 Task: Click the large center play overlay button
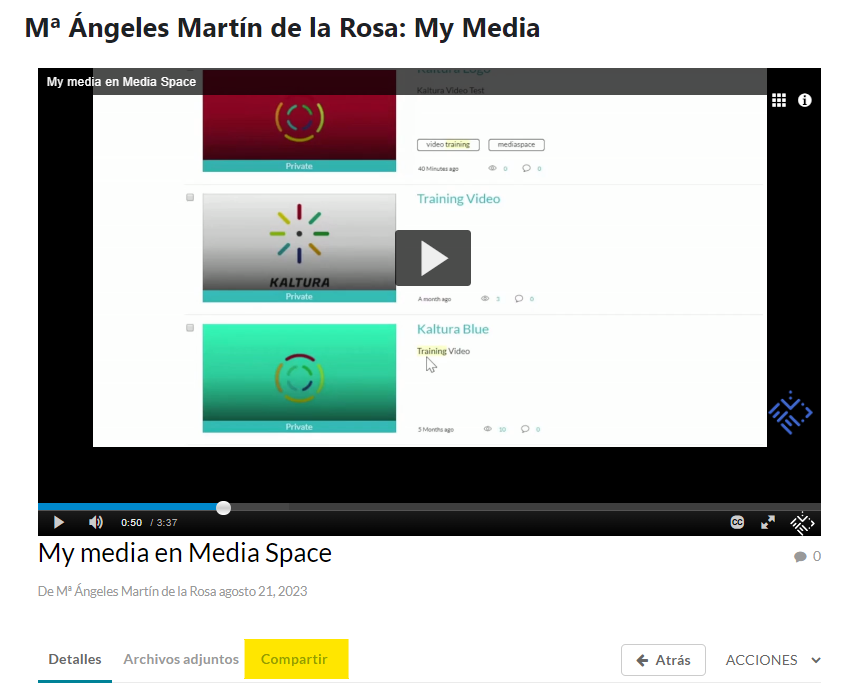[x=433, y=258]
